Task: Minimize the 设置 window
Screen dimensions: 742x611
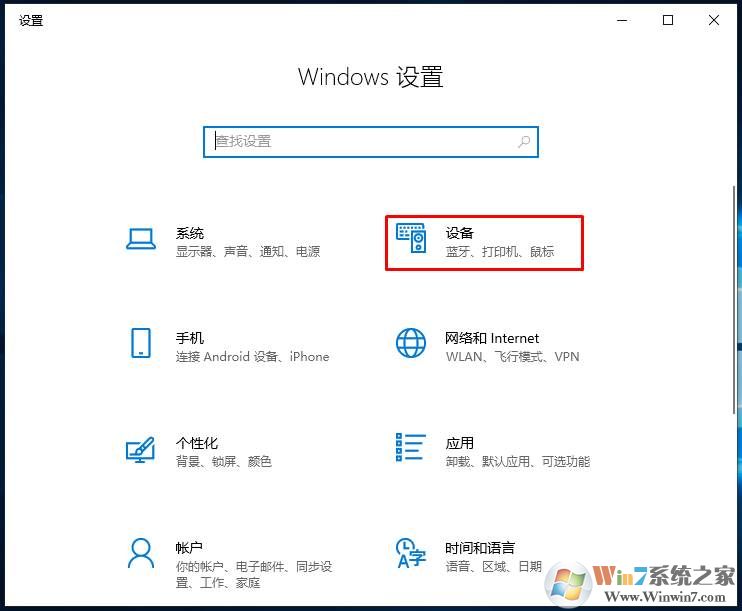Action: pyautogui.click(x=622, y=20)
